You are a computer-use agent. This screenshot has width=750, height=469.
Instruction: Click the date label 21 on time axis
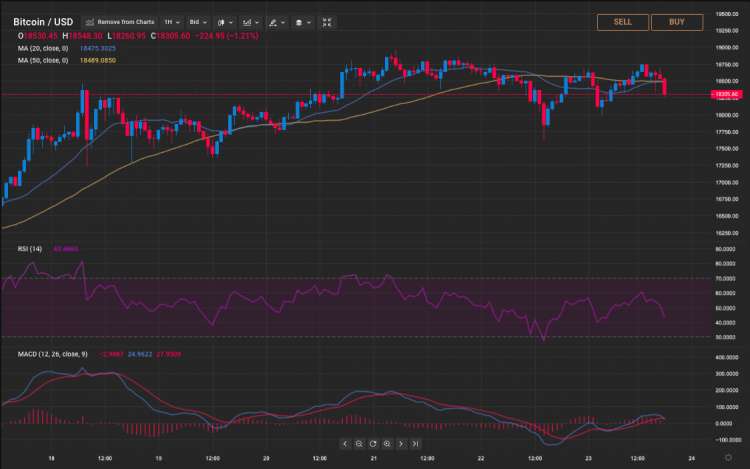tap(374, 458)
